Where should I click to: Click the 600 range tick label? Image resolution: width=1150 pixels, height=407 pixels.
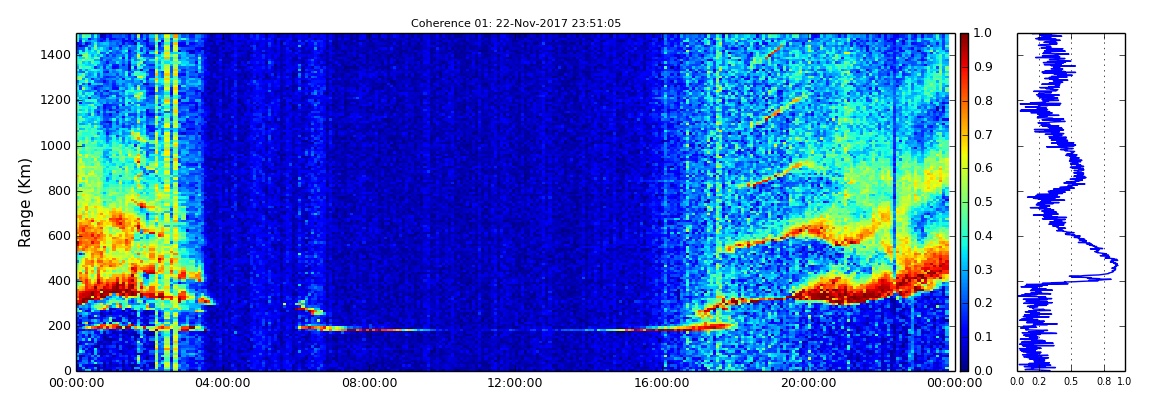point(60,235)
